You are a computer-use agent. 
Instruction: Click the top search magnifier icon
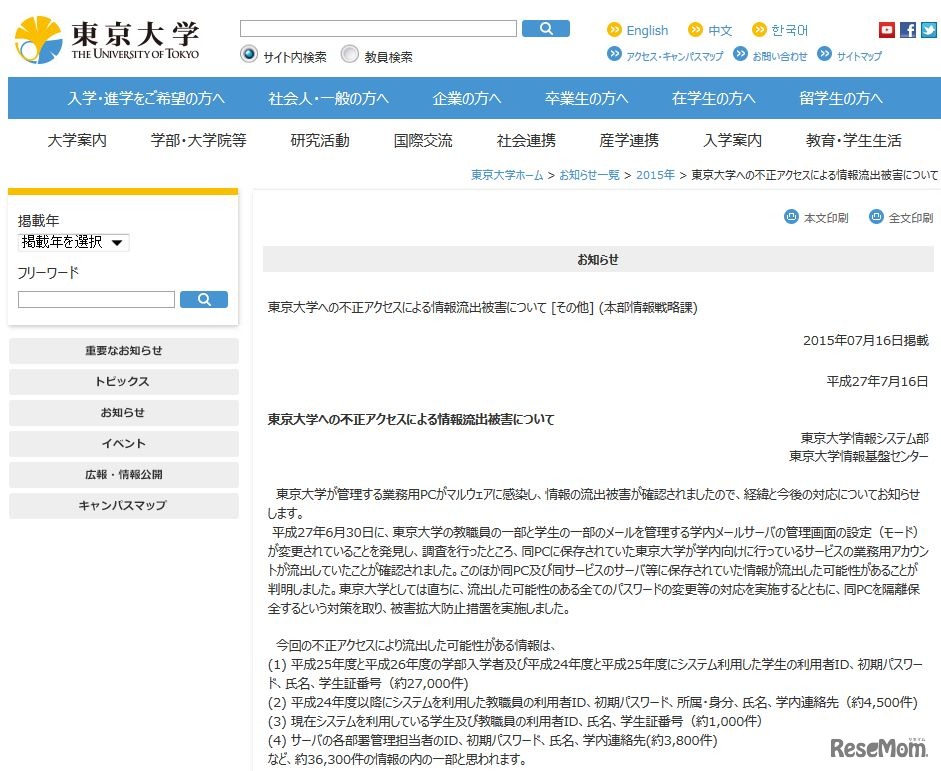coord(545,28)
